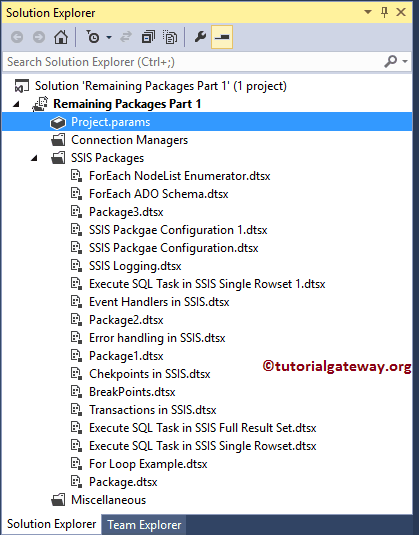This screenshot has height=535, width=419.
Task: Select Package1.dtsx
Action: (x=126, y=356)
